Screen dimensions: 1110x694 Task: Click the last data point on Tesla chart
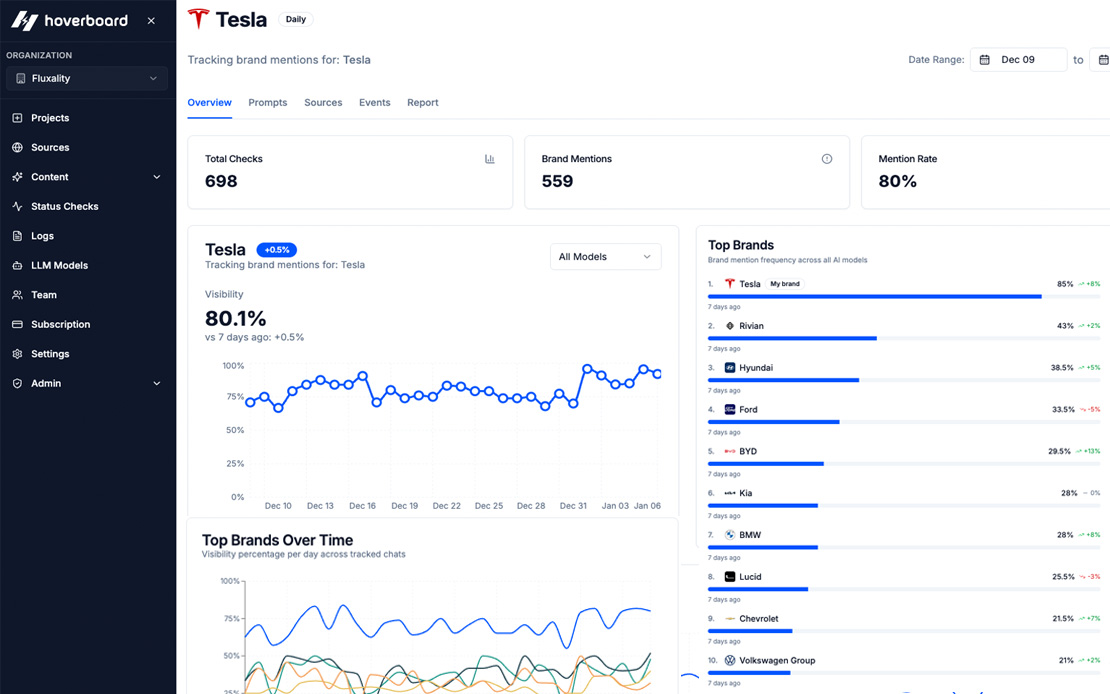[x=657, y=373]
